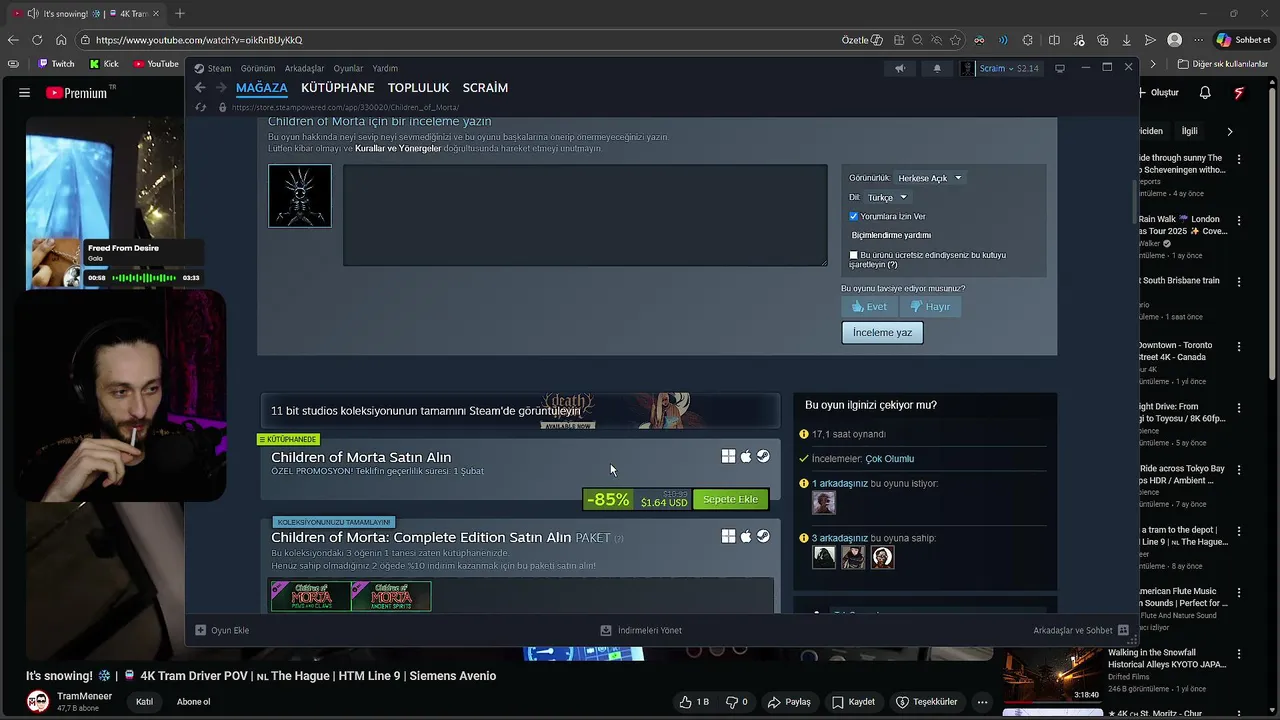
Task: Open browser split screen icon
Action: pyautogui.click(x=1054, y=40)
